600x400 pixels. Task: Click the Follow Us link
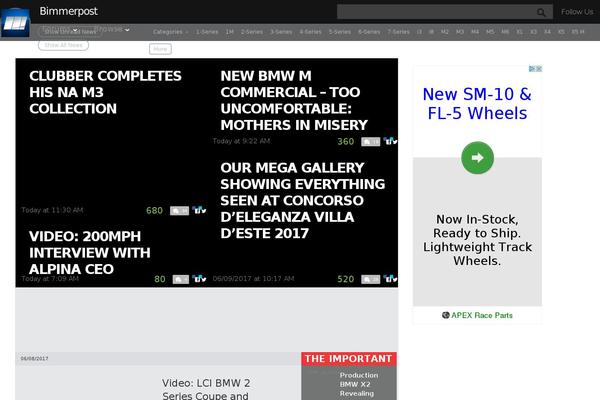(x=577, y=12)
